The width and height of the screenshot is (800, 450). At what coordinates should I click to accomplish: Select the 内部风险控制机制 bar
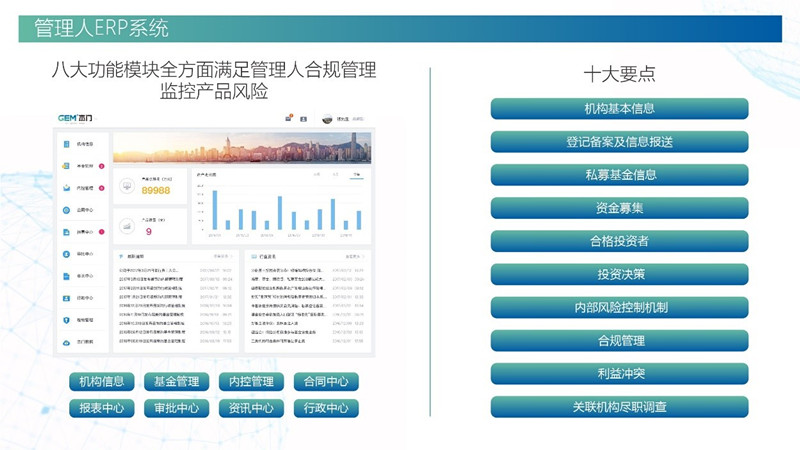pyautogui.click(x=619, y=307)
